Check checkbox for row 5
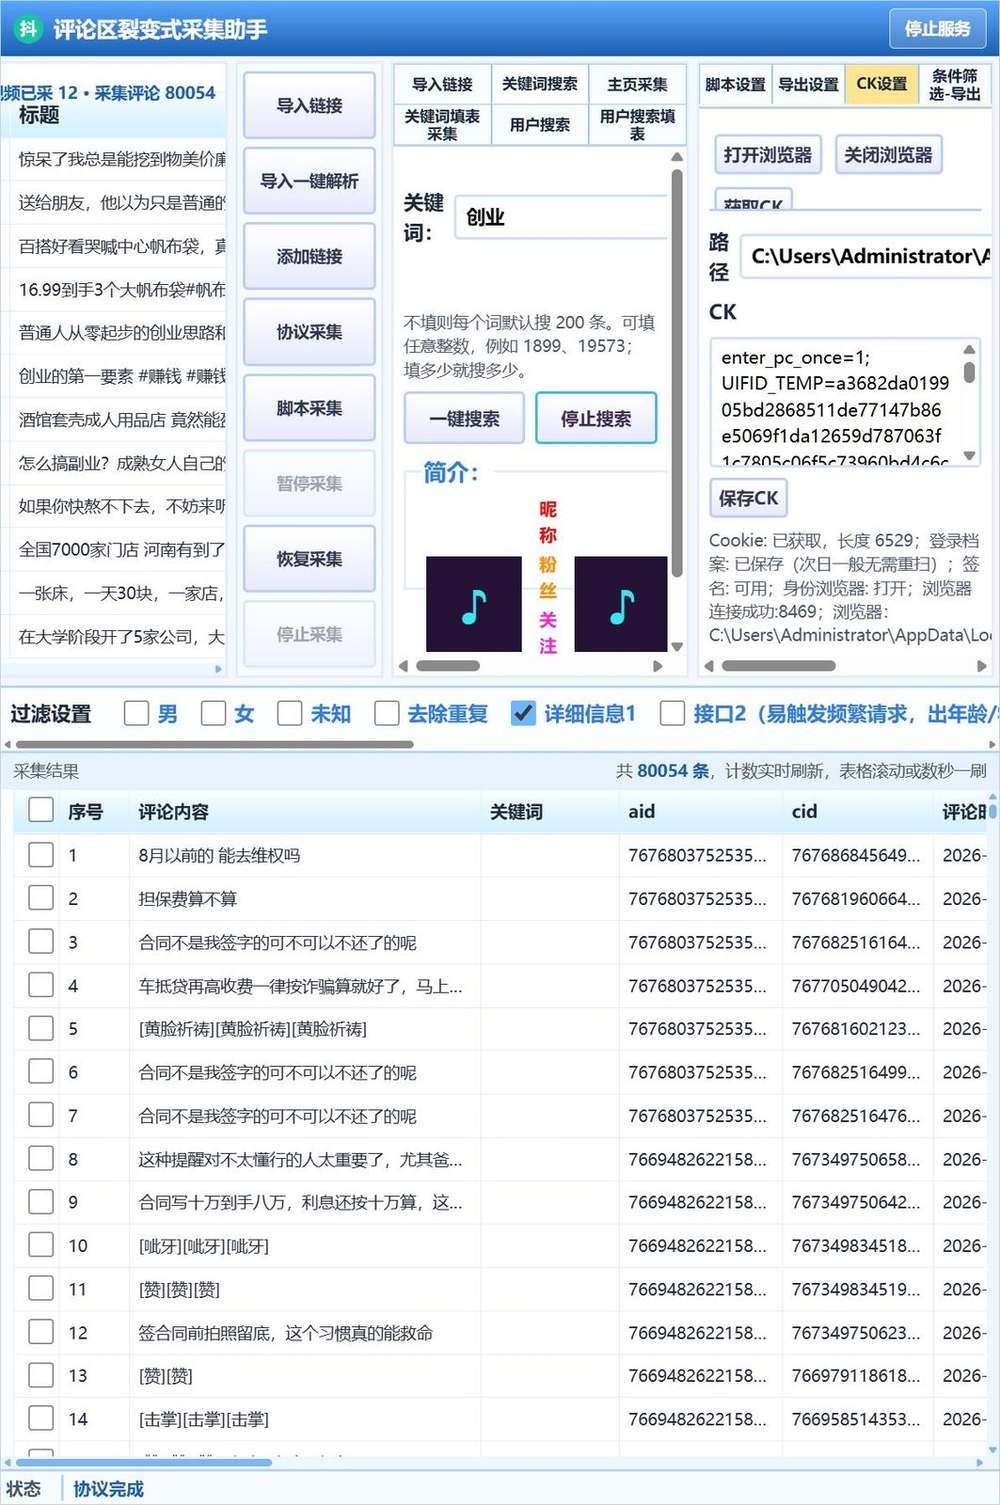The image size is (1000, 1505). [41, 1028]
